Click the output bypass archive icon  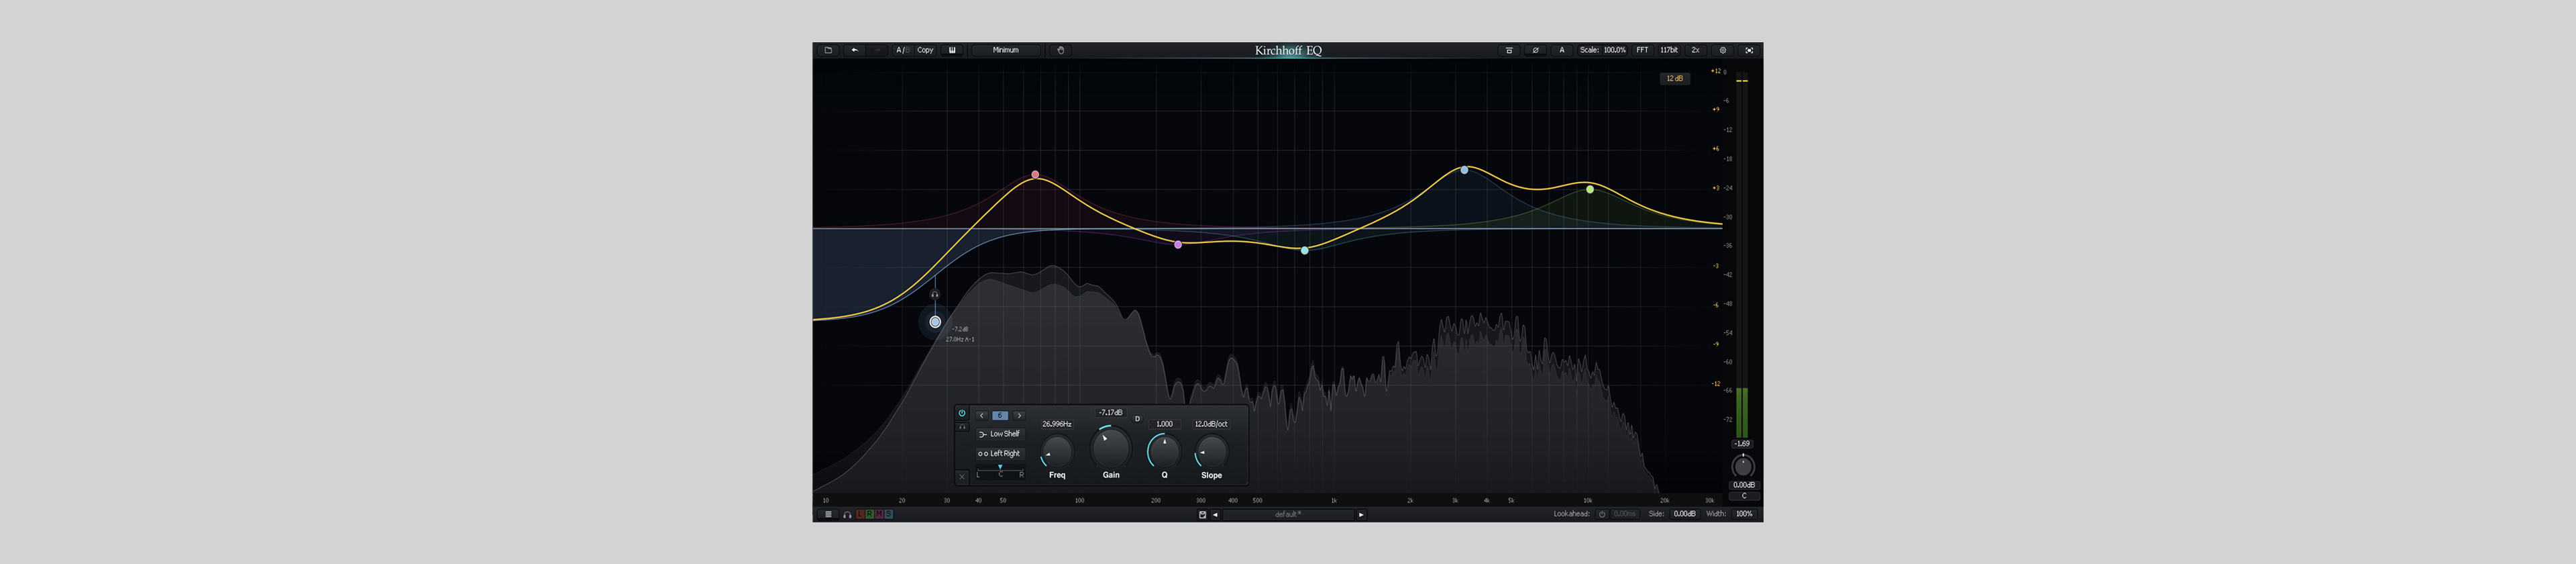point(1509,50)
